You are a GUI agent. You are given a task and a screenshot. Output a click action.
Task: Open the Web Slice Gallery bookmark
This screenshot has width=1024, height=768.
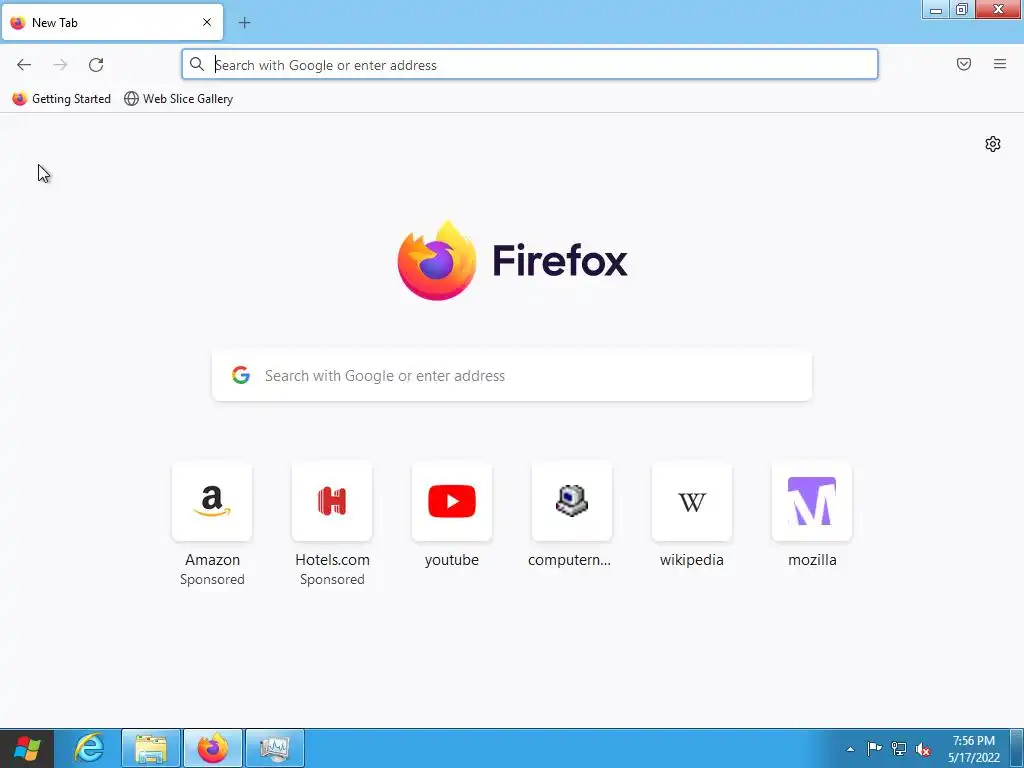[178, 99]
